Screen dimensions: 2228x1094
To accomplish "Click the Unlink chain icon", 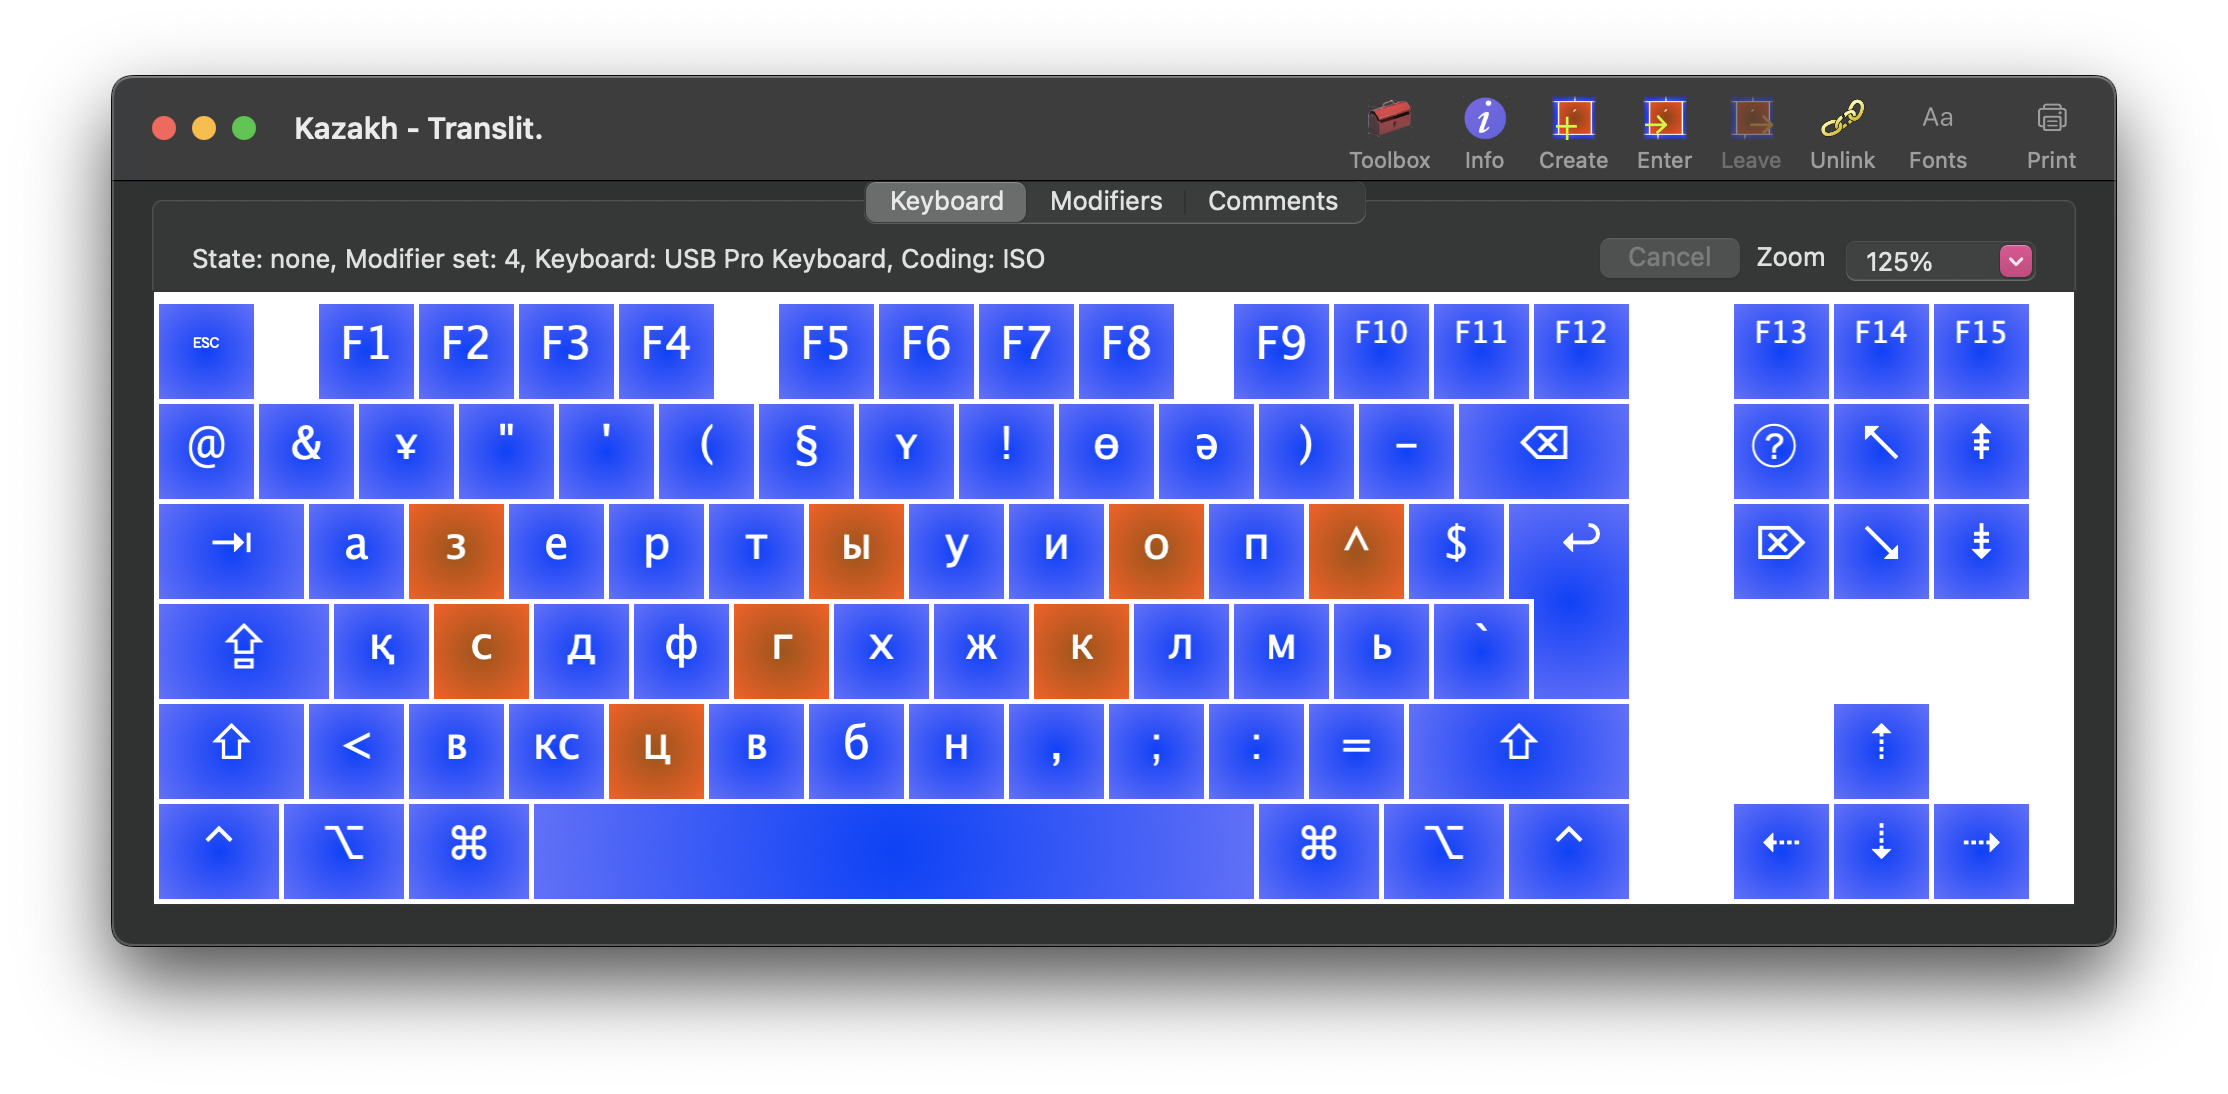I will tap(1842, 120).
